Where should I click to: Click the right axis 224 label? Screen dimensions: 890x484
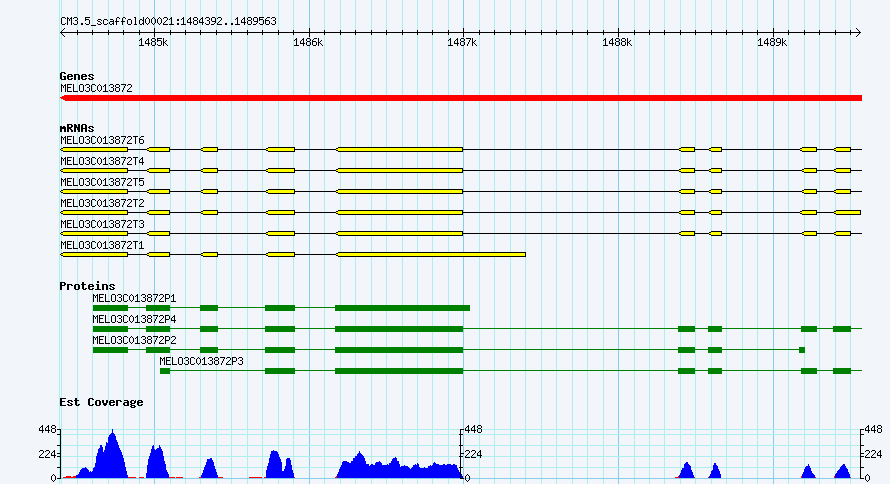click(874, 454)
